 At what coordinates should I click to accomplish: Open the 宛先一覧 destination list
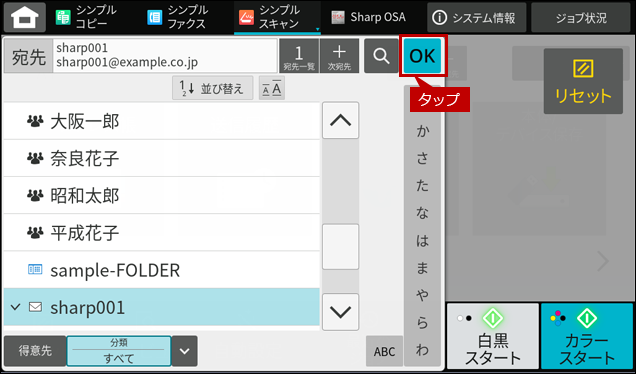click(x=299, y=56)
